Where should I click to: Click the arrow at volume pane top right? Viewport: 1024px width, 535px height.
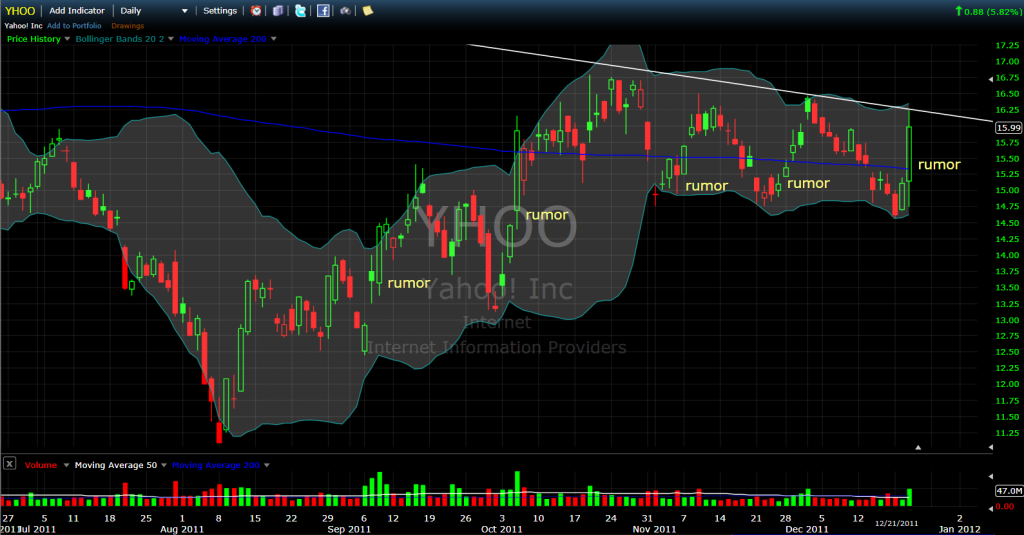point(990,476)
